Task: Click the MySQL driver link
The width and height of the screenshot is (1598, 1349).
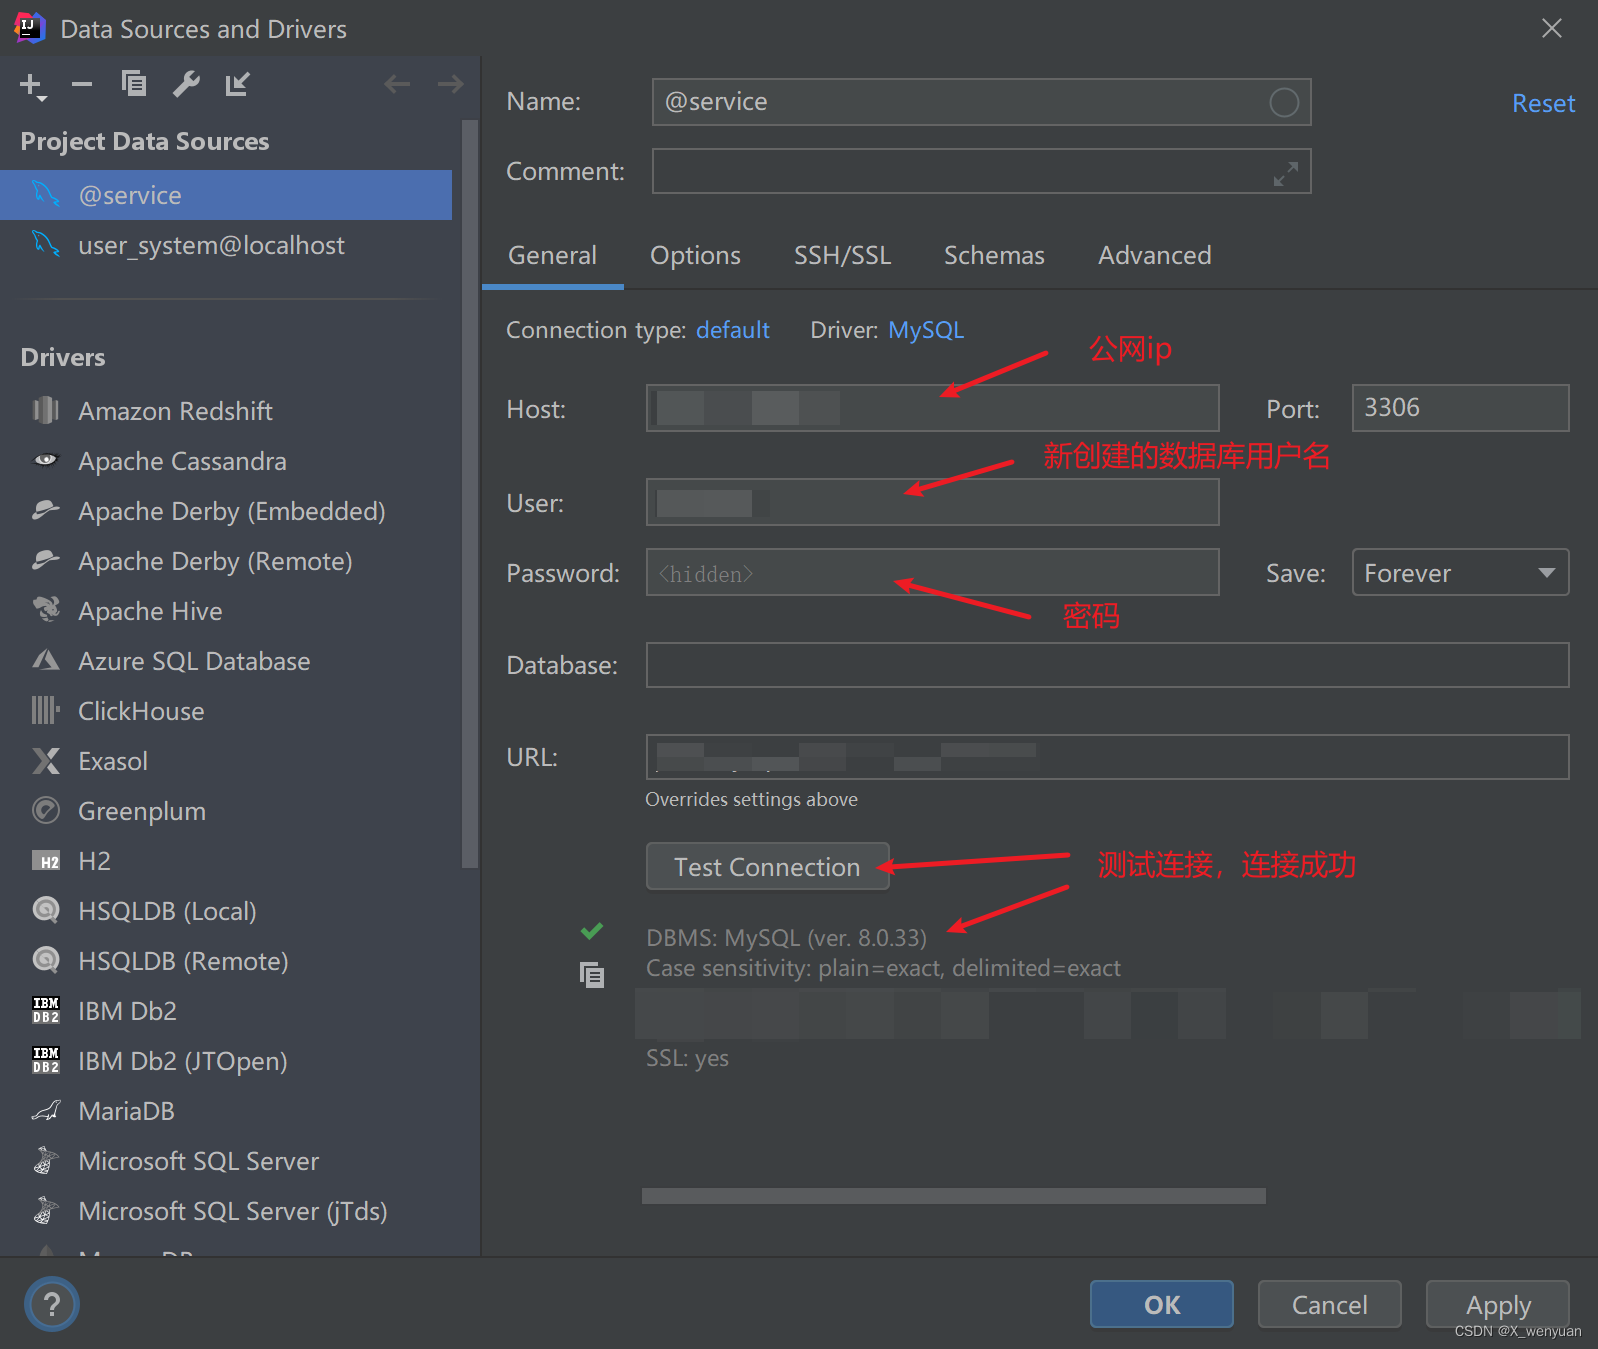Action: (x=926, y=330)
